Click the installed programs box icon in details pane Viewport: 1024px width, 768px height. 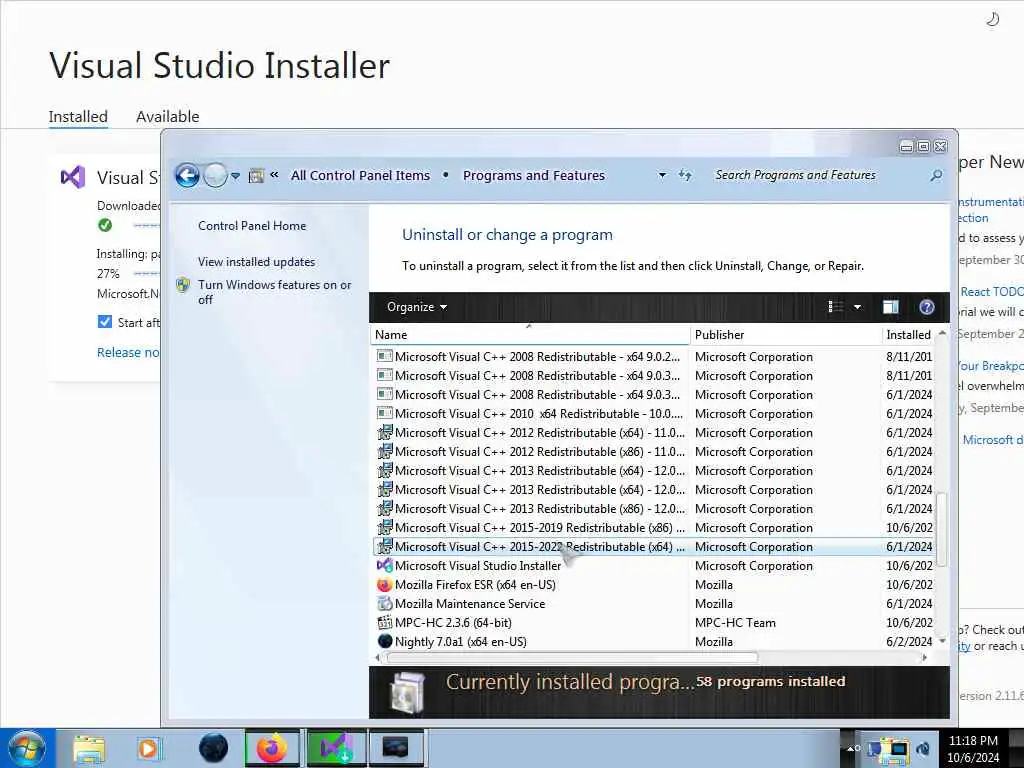point(407,692)
